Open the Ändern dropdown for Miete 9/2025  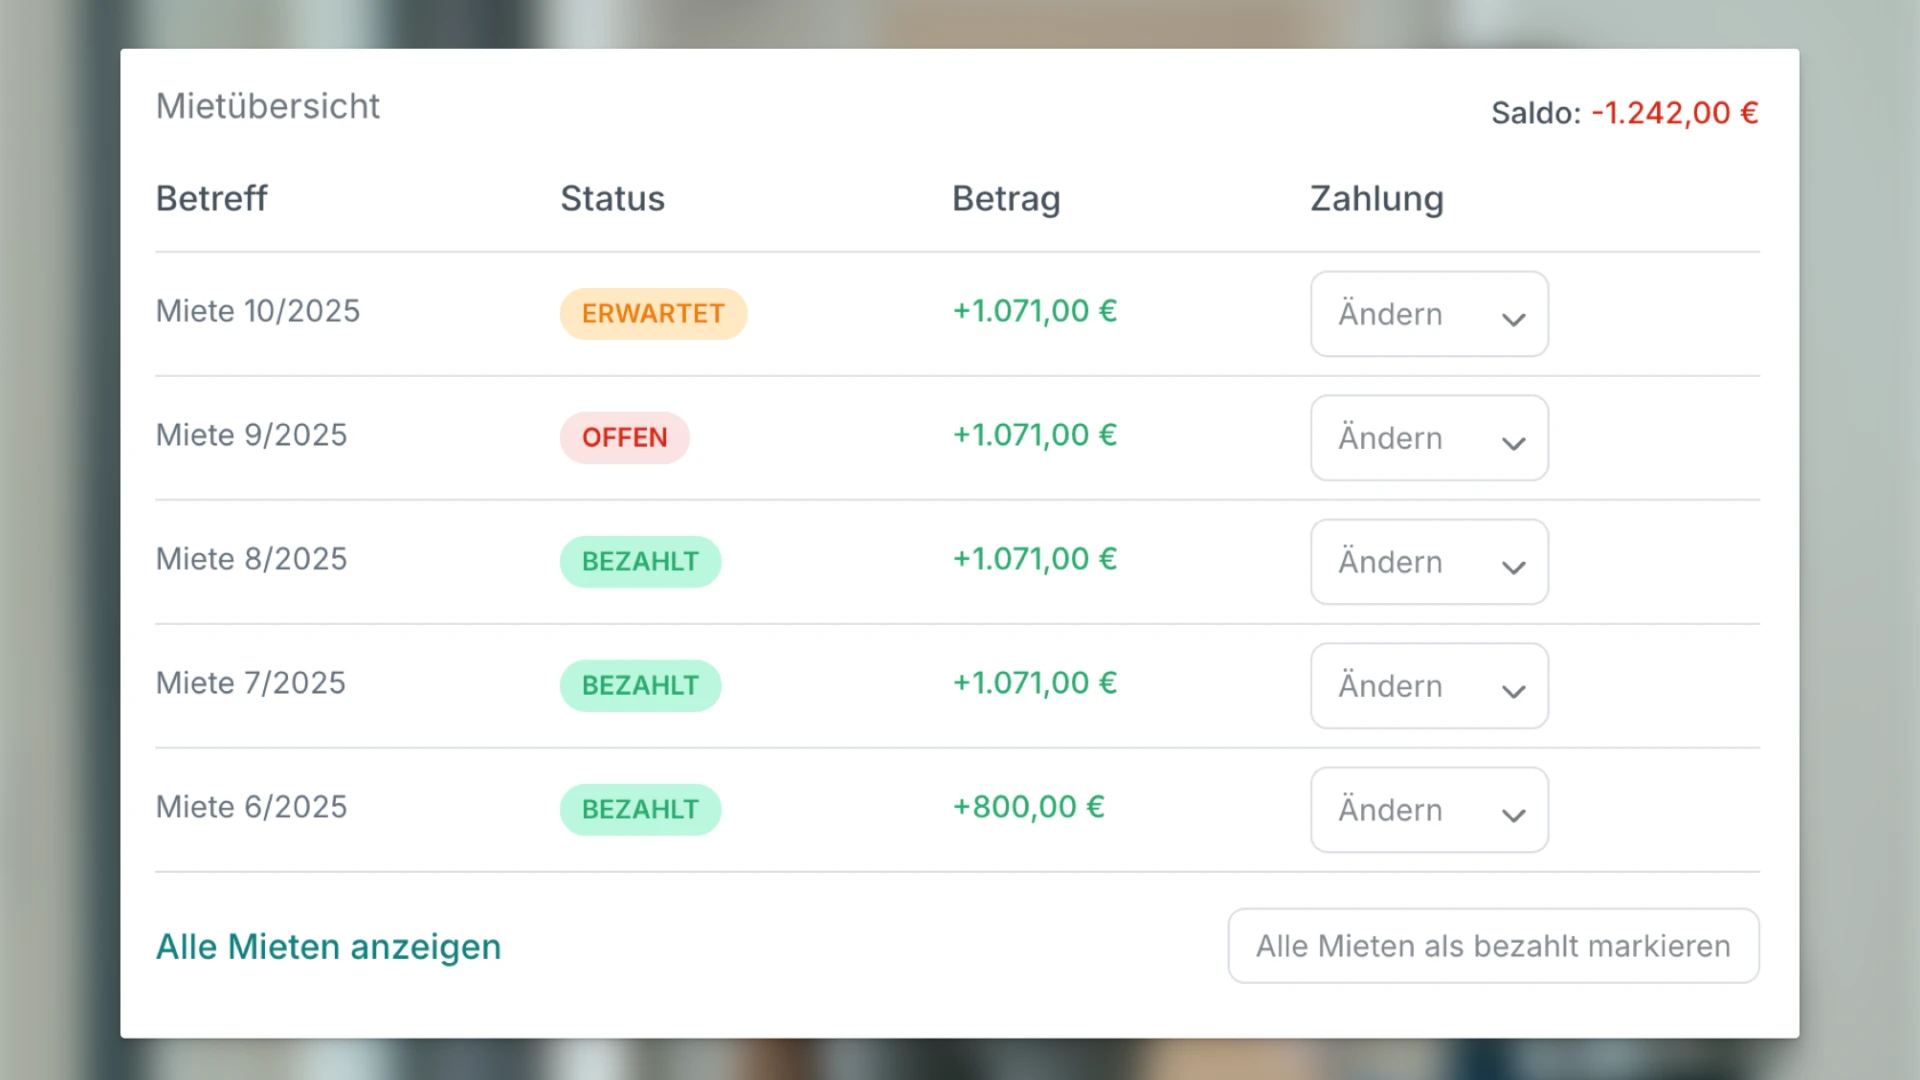point(1429,438)
